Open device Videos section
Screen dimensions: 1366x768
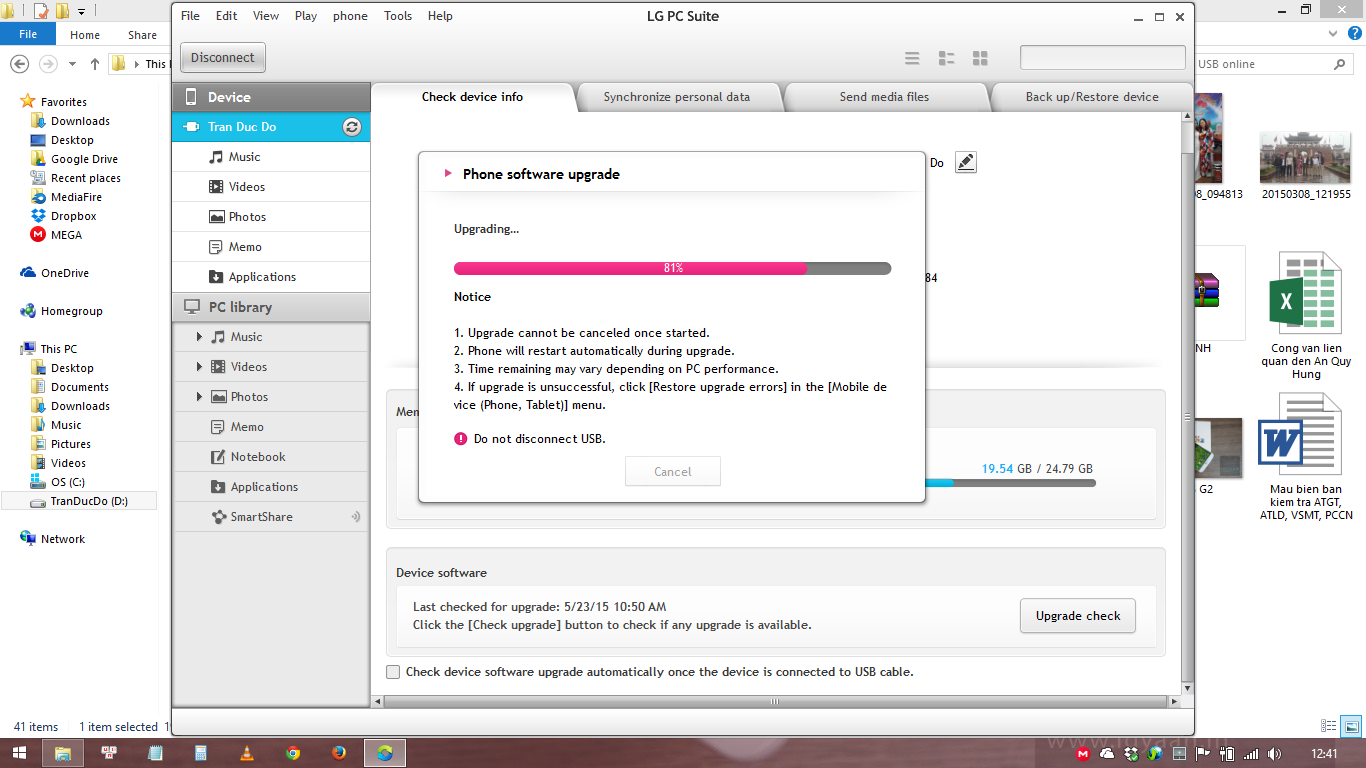[271, 187]
